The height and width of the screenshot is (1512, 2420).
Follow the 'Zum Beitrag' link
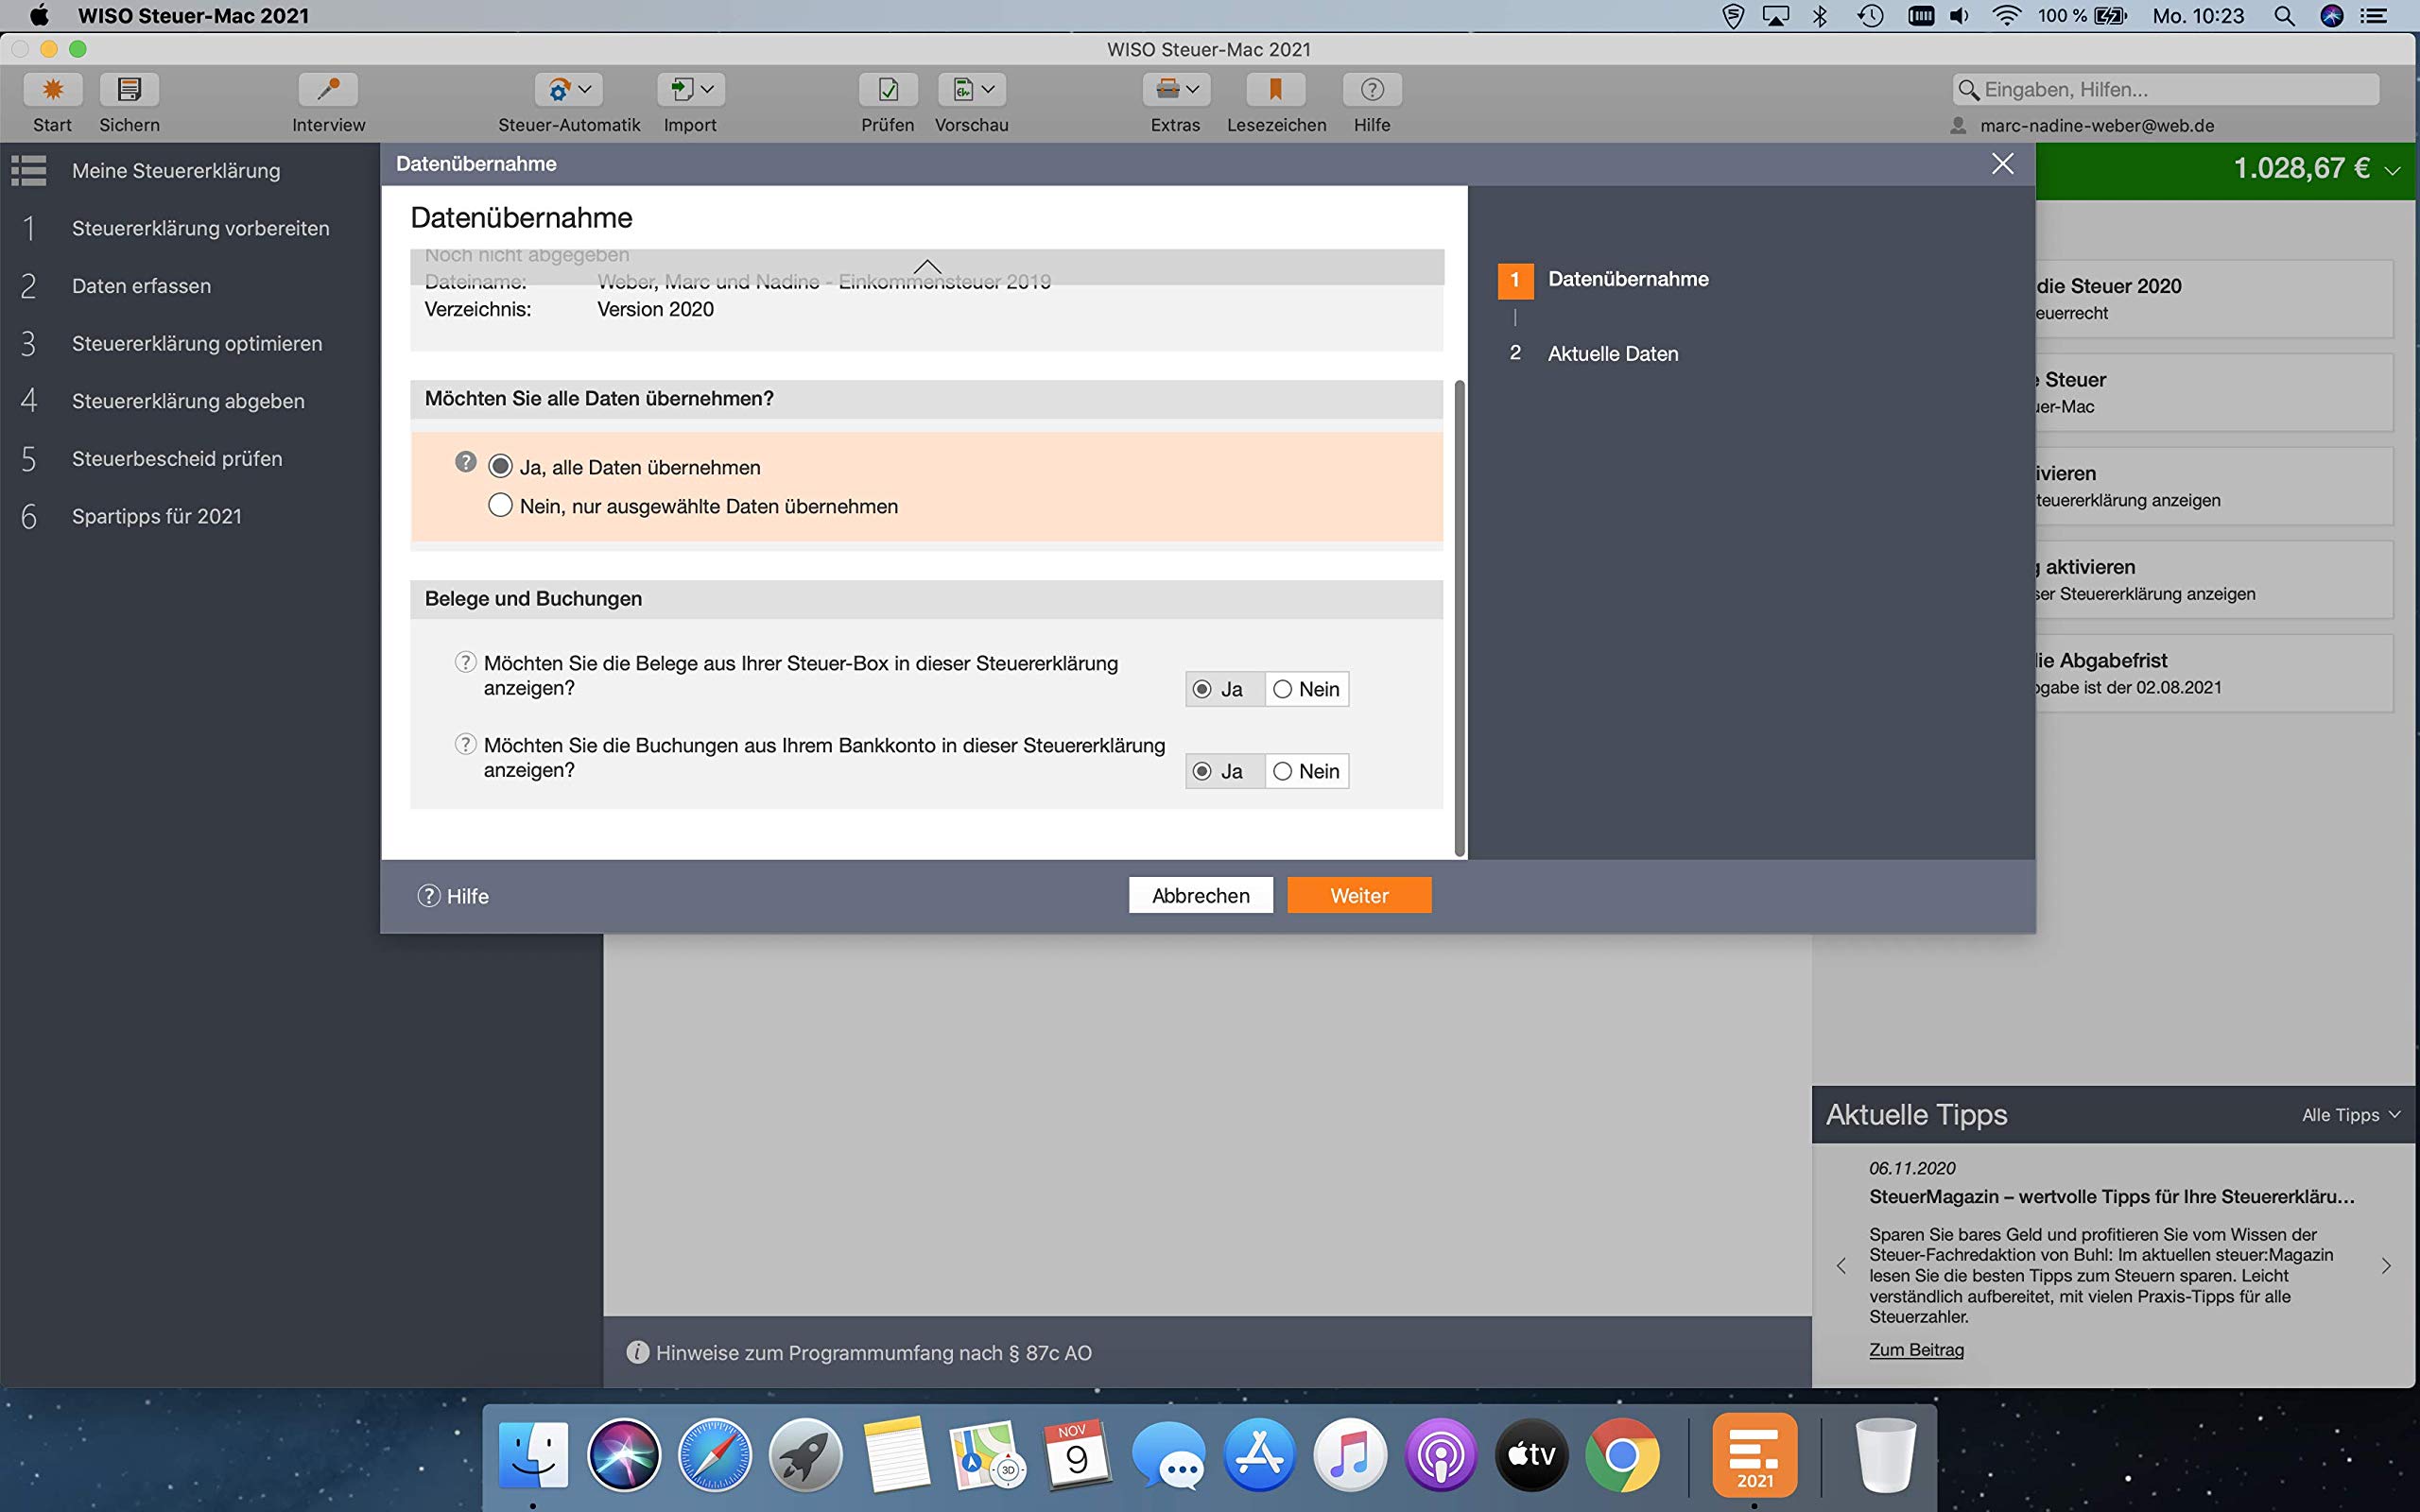(1916, 1349)
